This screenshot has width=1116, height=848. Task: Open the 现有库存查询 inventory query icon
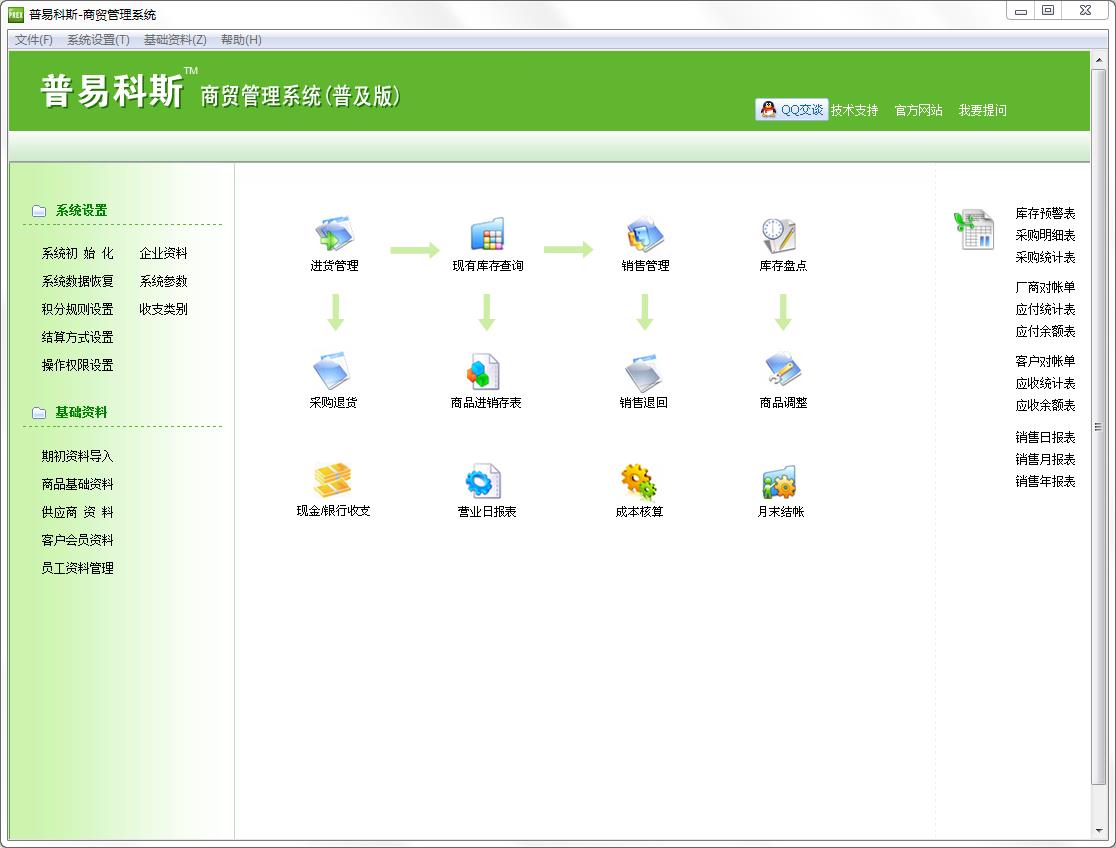(x=488, y=235)
